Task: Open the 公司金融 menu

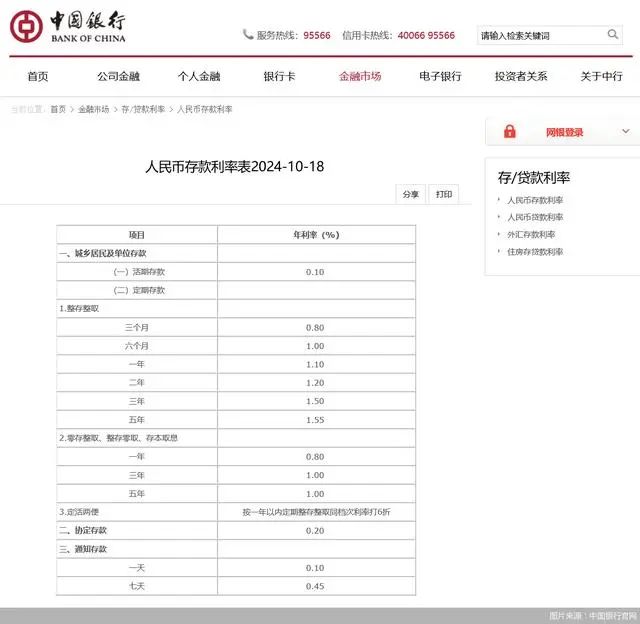Action: pos(118,76)
